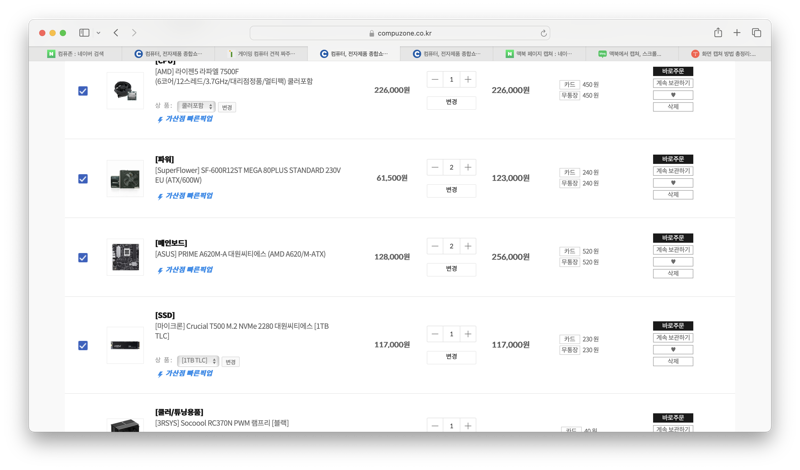Open the cooler option dropdown for the CPU
800x470 pixels.
[196, 106]
